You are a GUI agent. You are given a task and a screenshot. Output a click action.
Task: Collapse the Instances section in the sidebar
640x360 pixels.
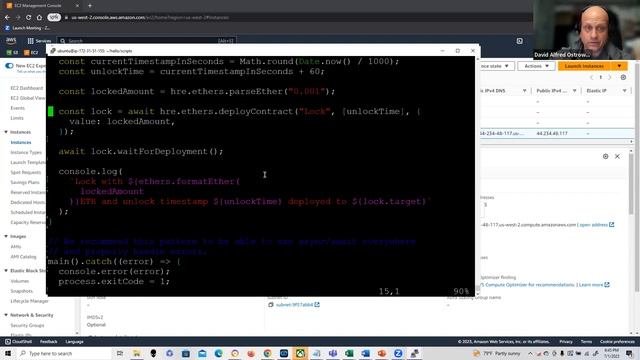(6, 132)
